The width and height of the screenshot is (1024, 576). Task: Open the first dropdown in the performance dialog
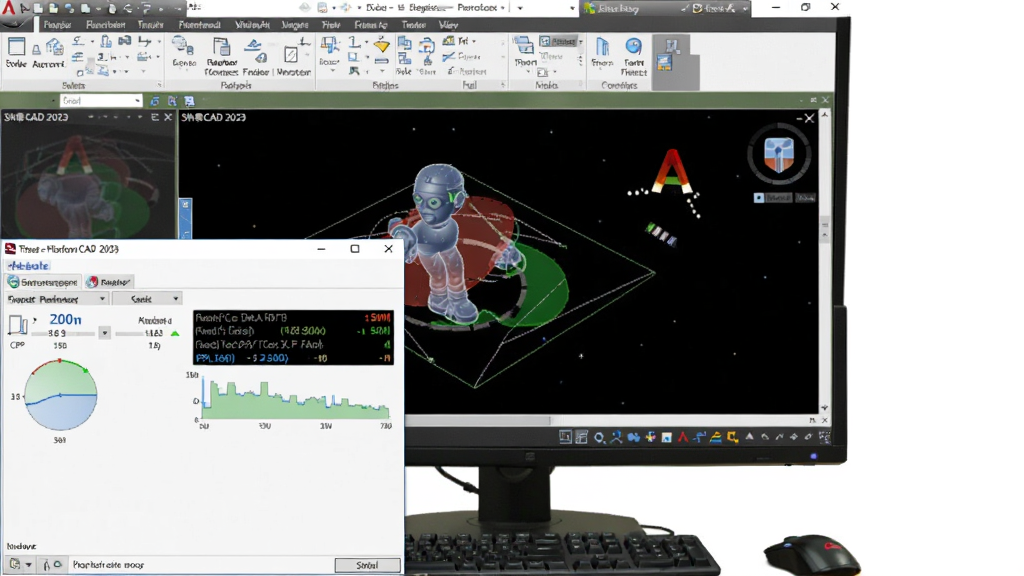[56, 299]
